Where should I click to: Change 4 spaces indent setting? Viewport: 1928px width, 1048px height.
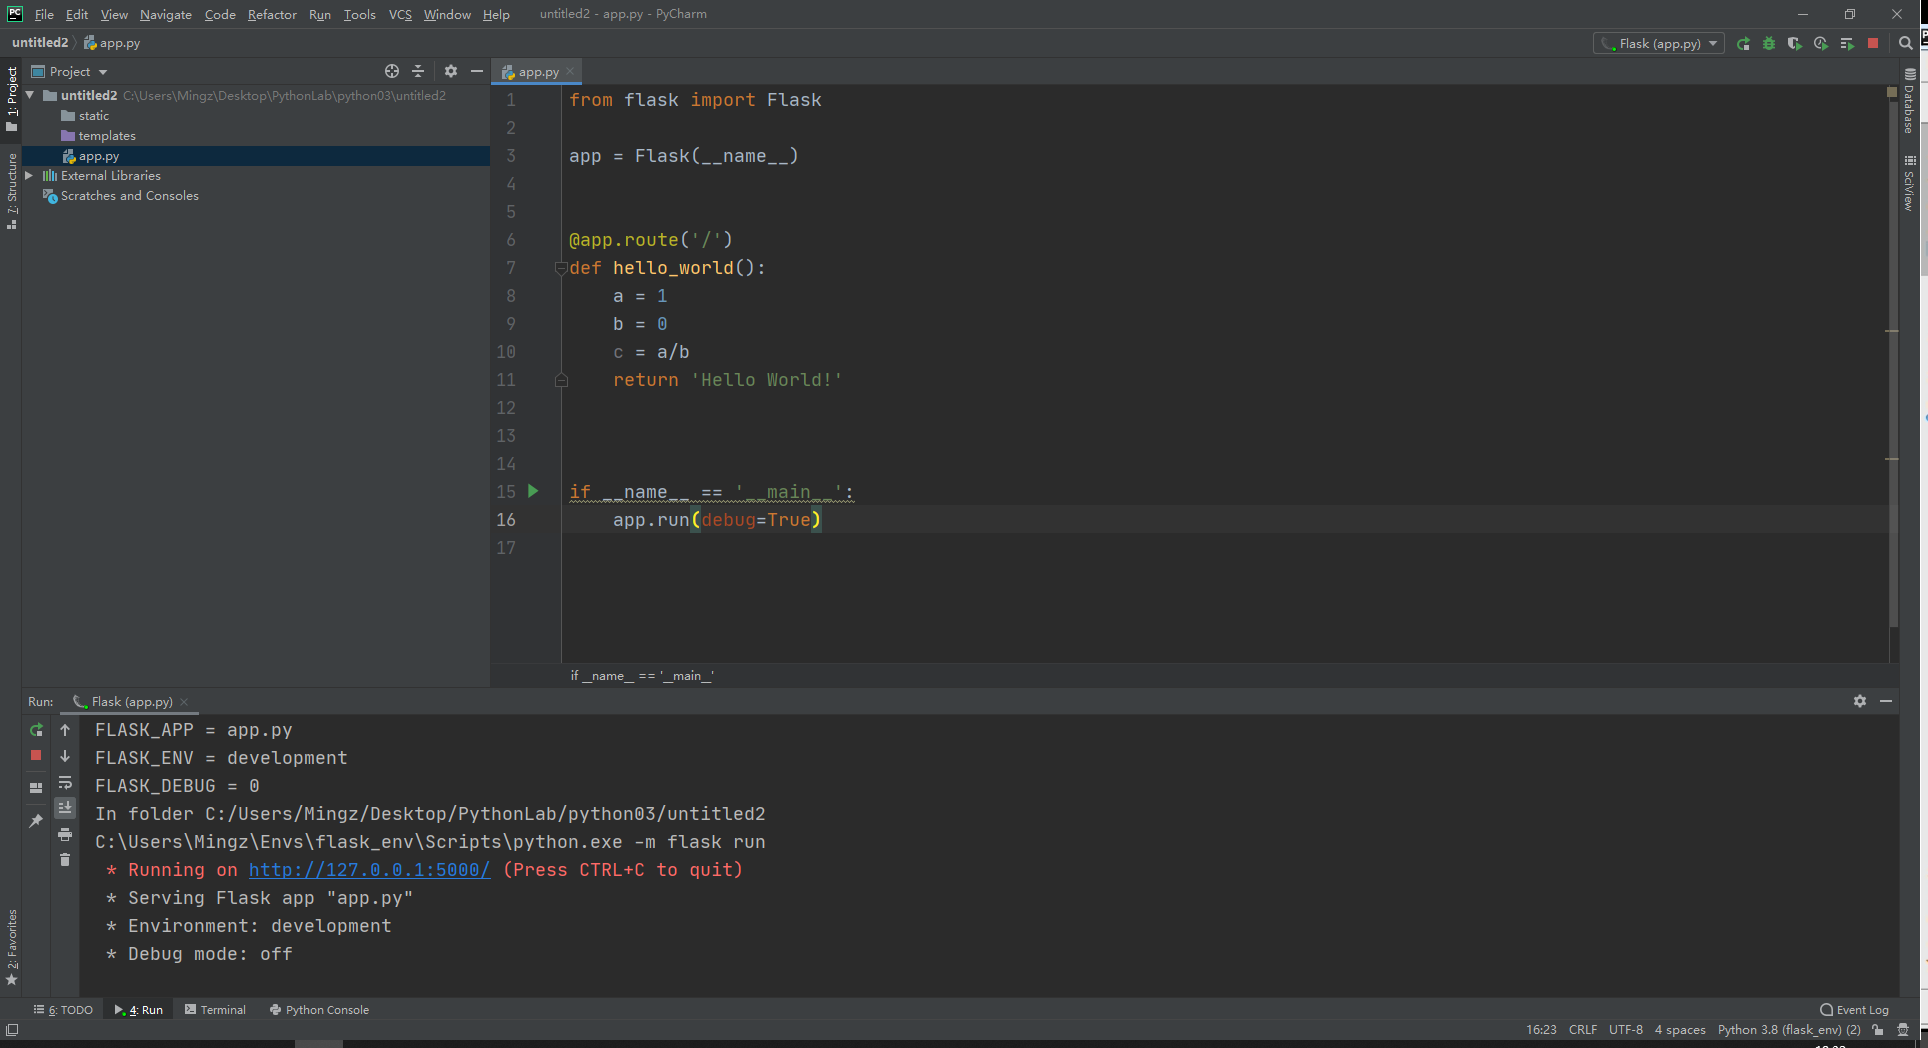click(1680, 1030)
